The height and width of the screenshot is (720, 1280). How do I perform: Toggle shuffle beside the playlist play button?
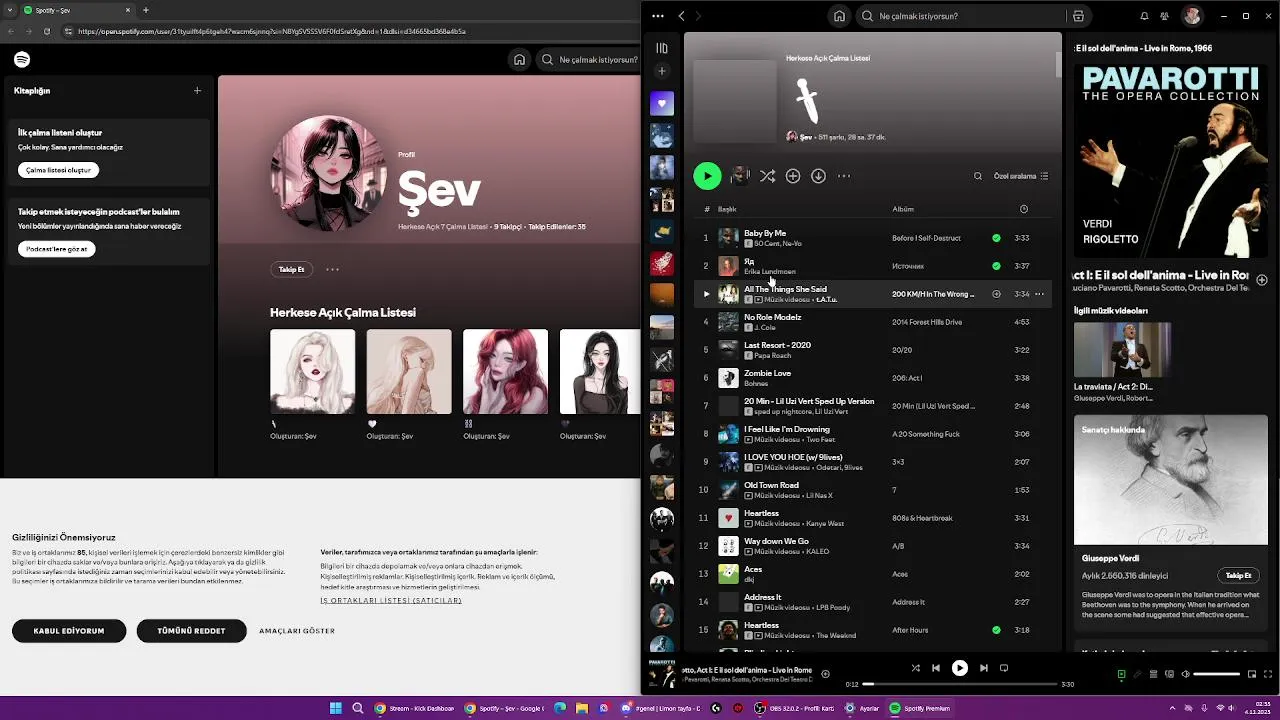767,176
